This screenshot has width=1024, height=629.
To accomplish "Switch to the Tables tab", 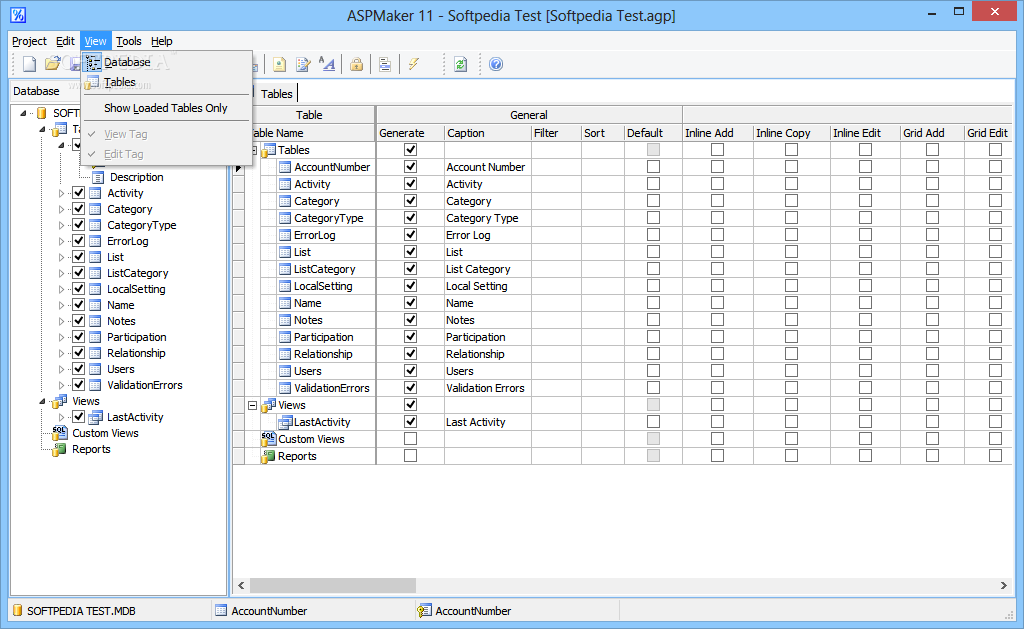I will click(x=276, y=93).
